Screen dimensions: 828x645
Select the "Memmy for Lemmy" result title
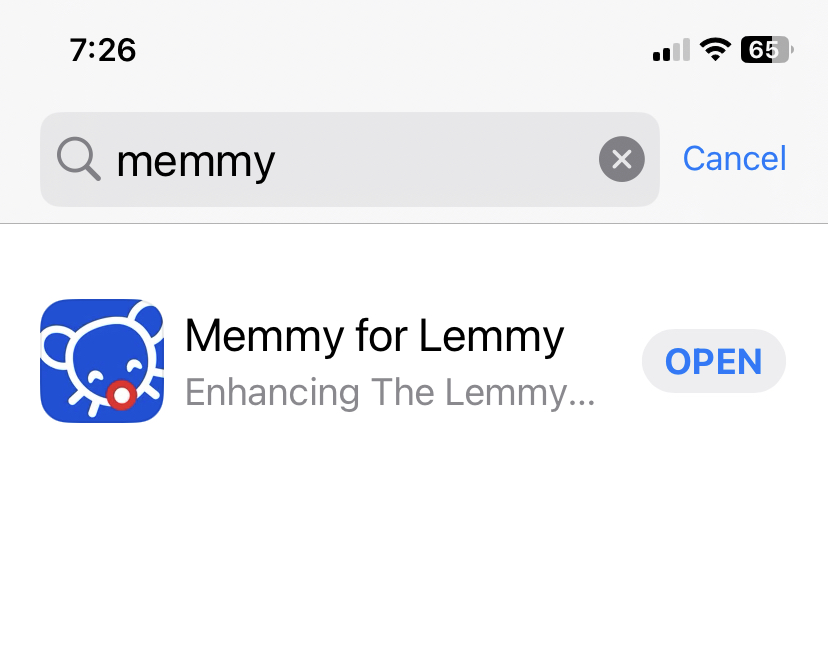(374, 336)
